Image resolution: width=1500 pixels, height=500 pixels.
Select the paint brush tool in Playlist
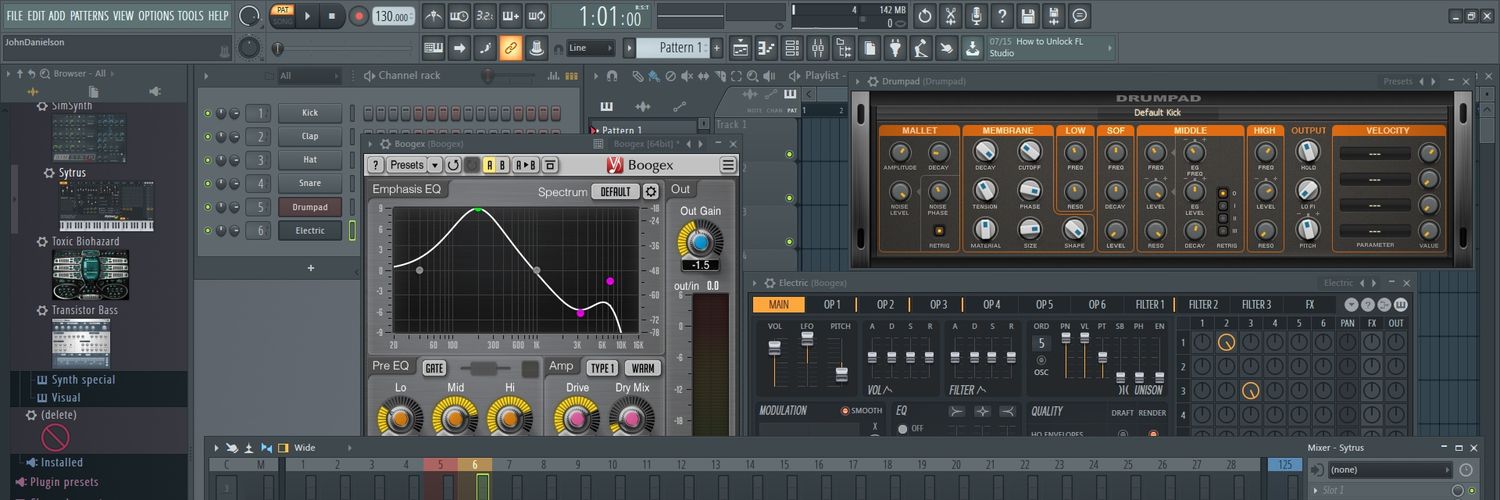653,75
